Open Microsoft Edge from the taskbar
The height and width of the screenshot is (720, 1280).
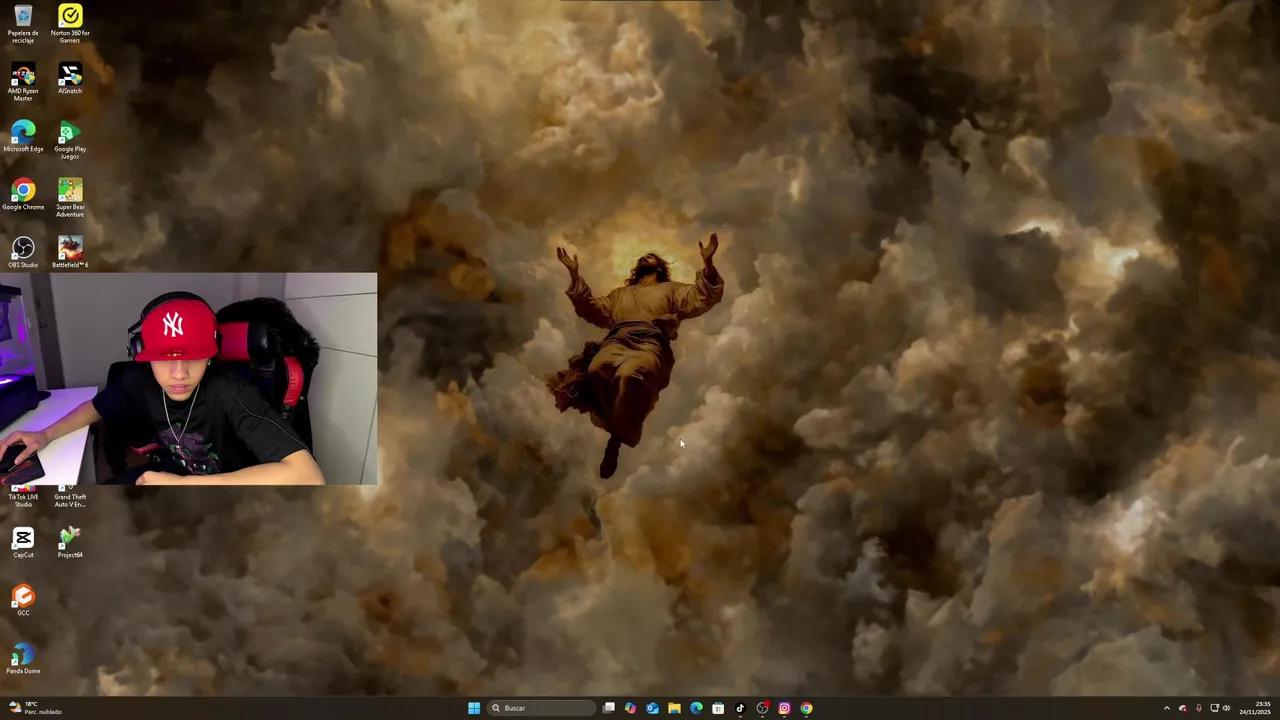point(696,708)
